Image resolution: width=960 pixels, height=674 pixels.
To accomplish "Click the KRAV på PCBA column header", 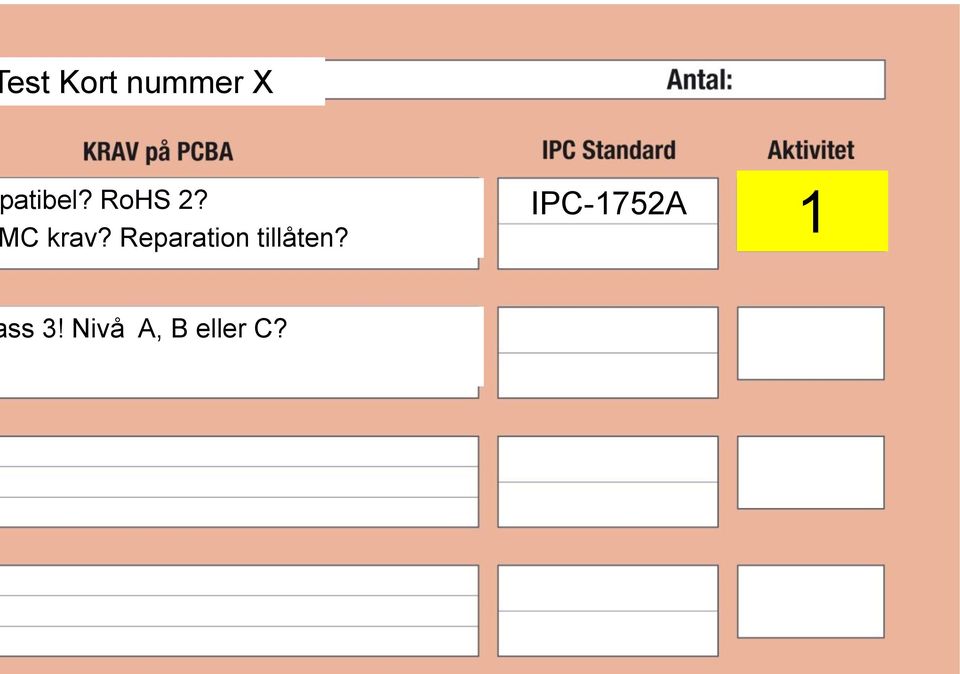I will pyautogui.click(x=158, y=152).
